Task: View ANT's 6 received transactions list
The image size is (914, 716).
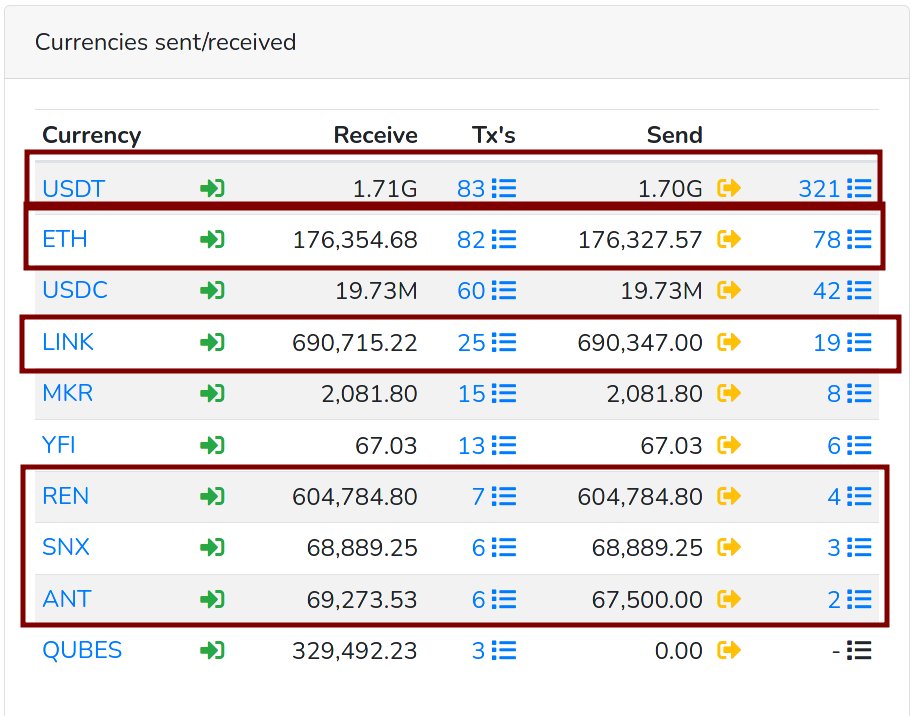Action: click(494, 599)
